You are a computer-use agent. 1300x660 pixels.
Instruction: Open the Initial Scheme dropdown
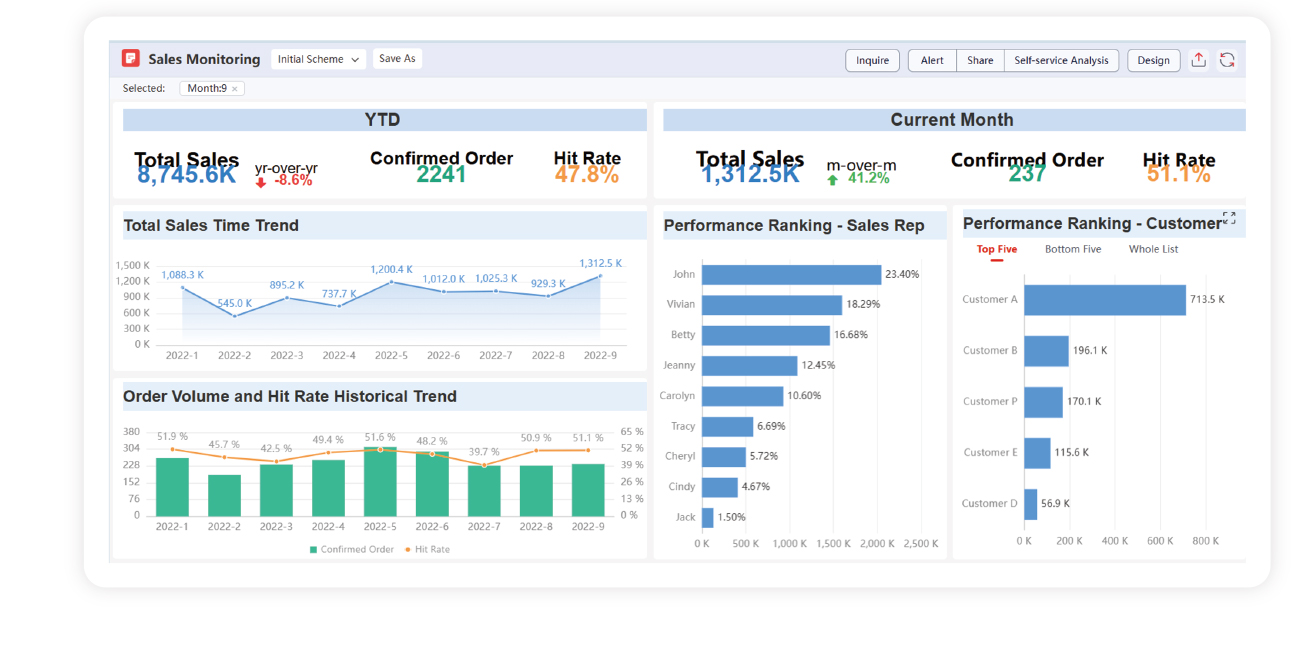click(318, 59)
